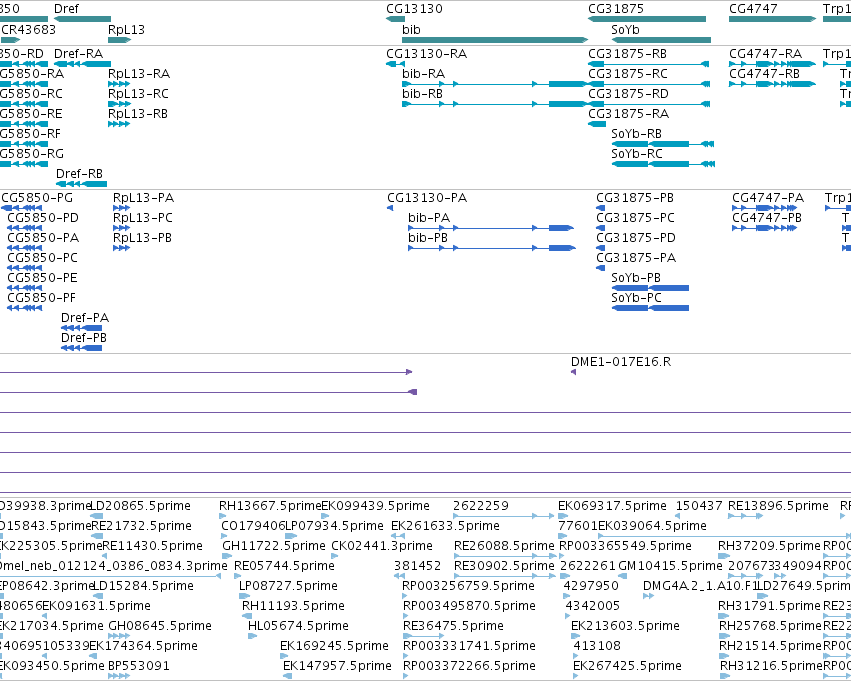Open protein label CG4747-PA

768,198
